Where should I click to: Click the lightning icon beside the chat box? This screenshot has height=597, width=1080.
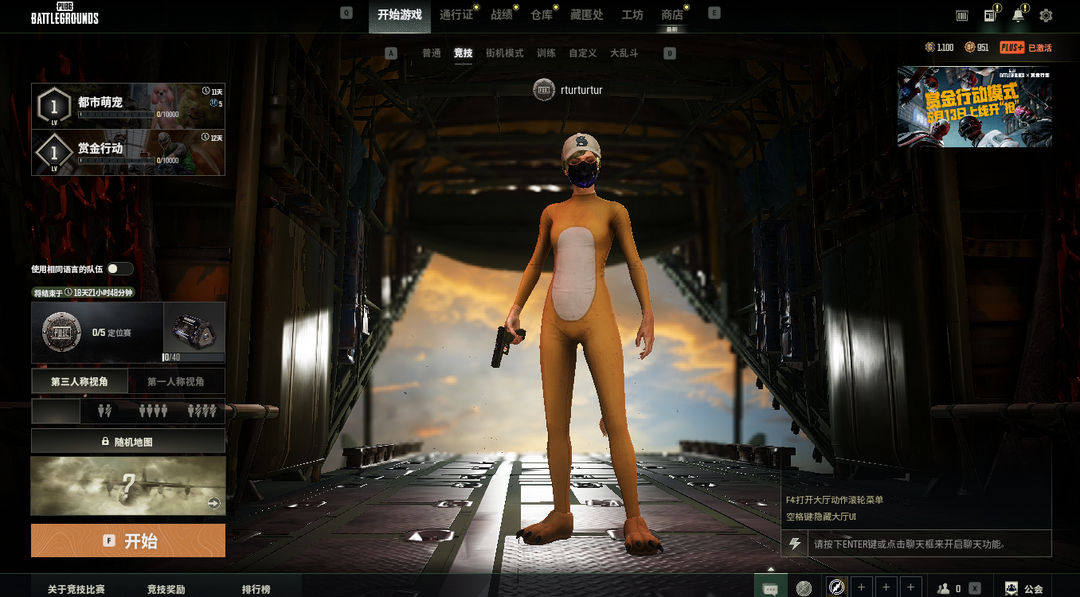point(795,543)
